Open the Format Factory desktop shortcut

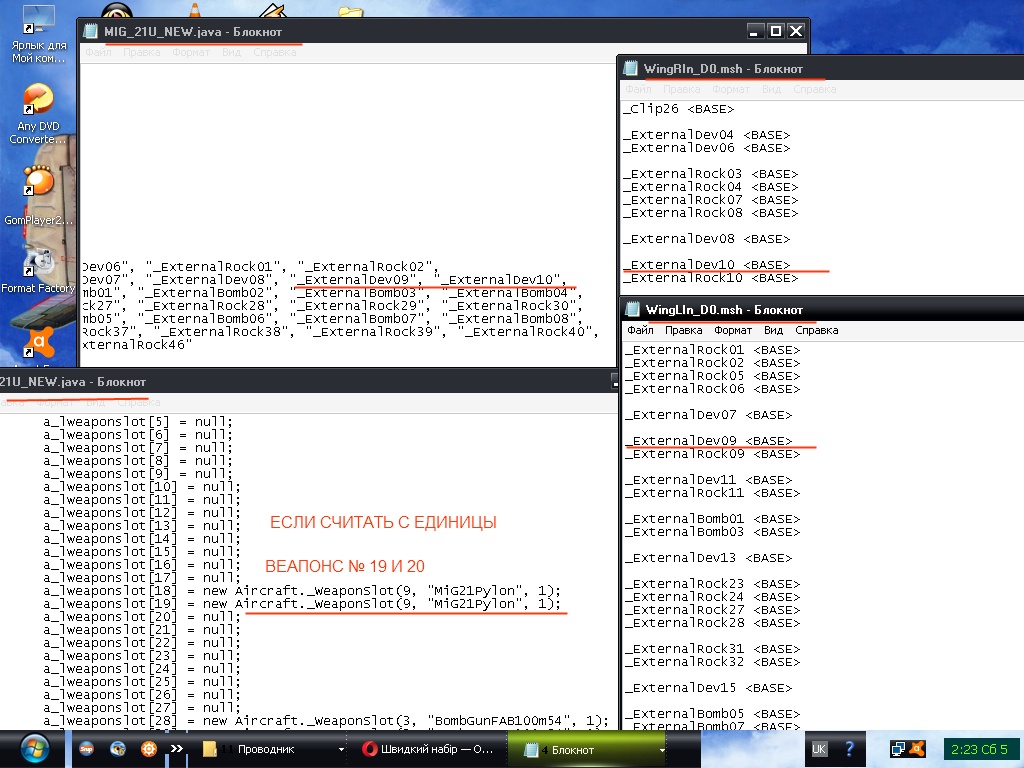pyautogui.click(x=38, y=262)
